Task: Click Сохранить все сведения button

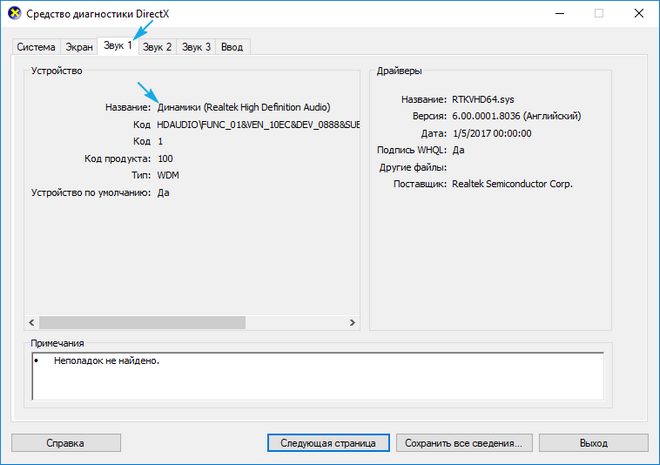Action: pyautogui.click(x=464, y=442)
